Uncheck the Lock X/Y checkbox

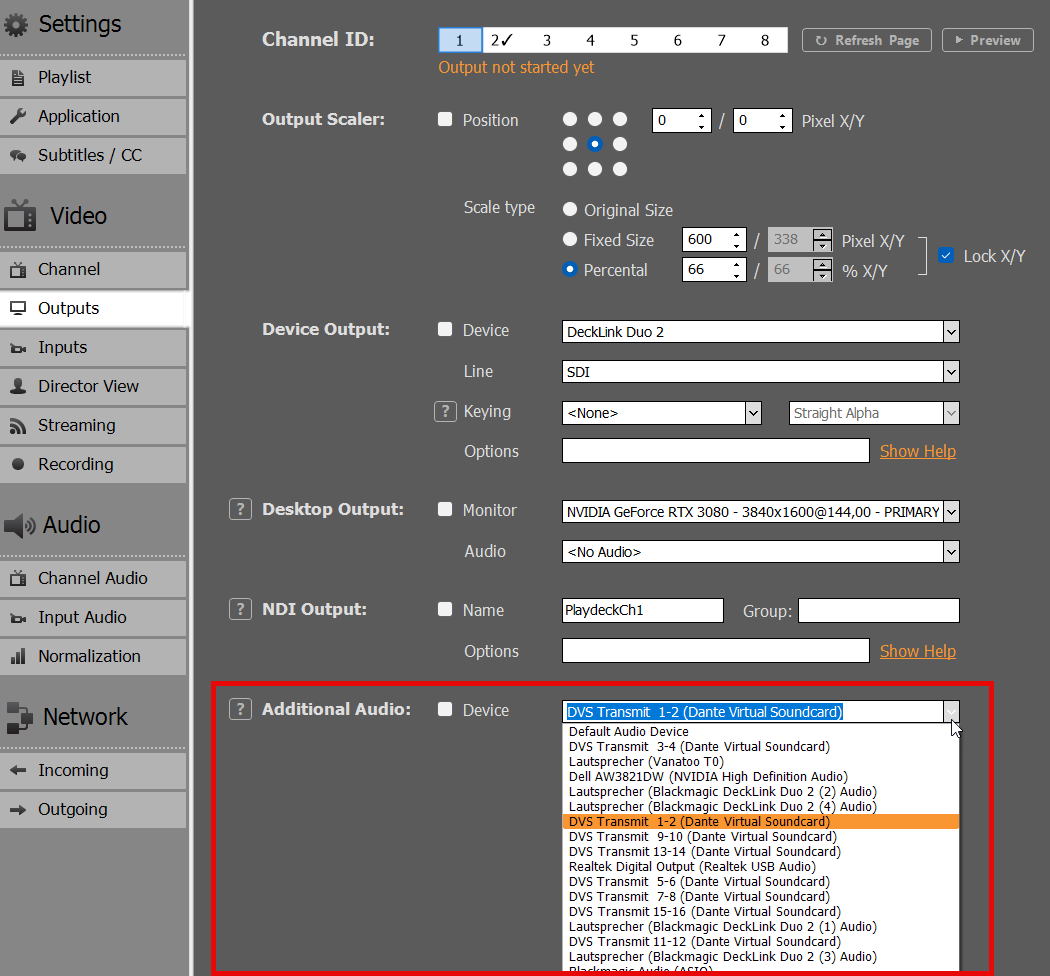(x=946, y=256)
